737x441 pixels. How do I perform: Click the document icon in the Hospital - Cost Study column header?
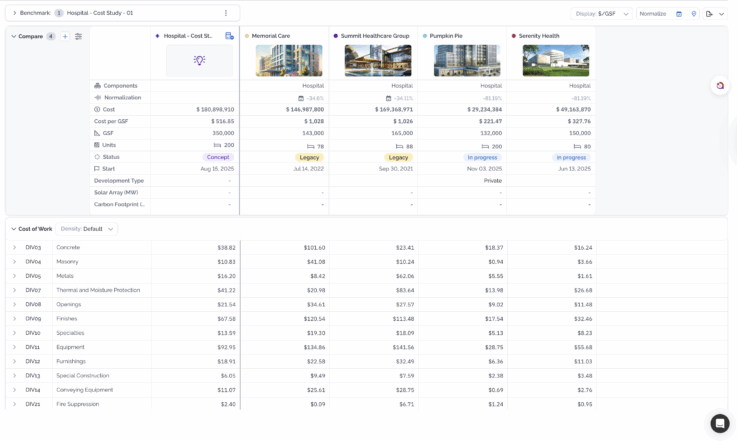pyautogui.click(x=229, y=36)
